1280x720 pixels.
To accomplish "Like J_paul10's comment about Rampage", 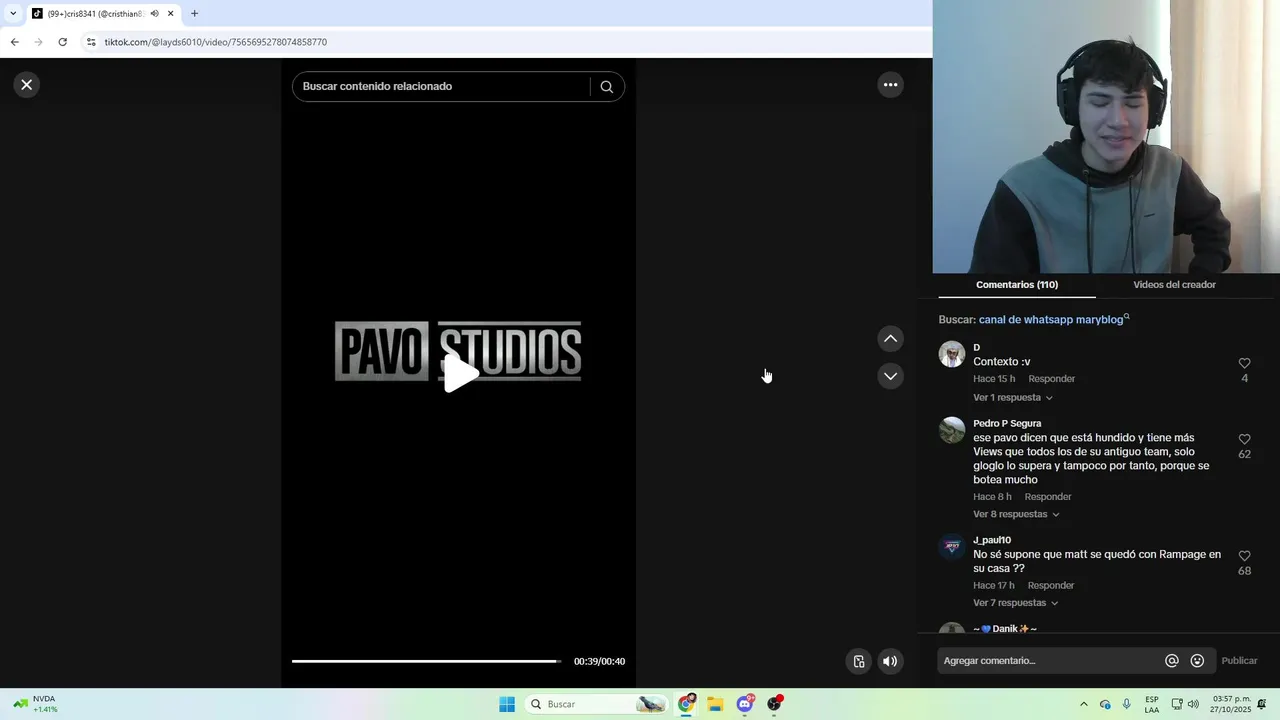I will (x=1244, y=556).
